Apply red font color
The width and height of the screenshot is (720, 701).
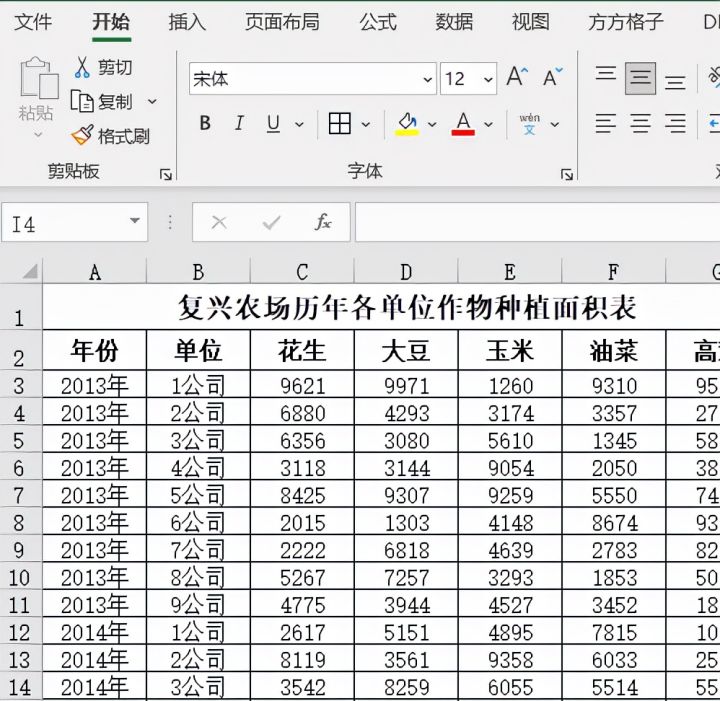coord(463,124)
